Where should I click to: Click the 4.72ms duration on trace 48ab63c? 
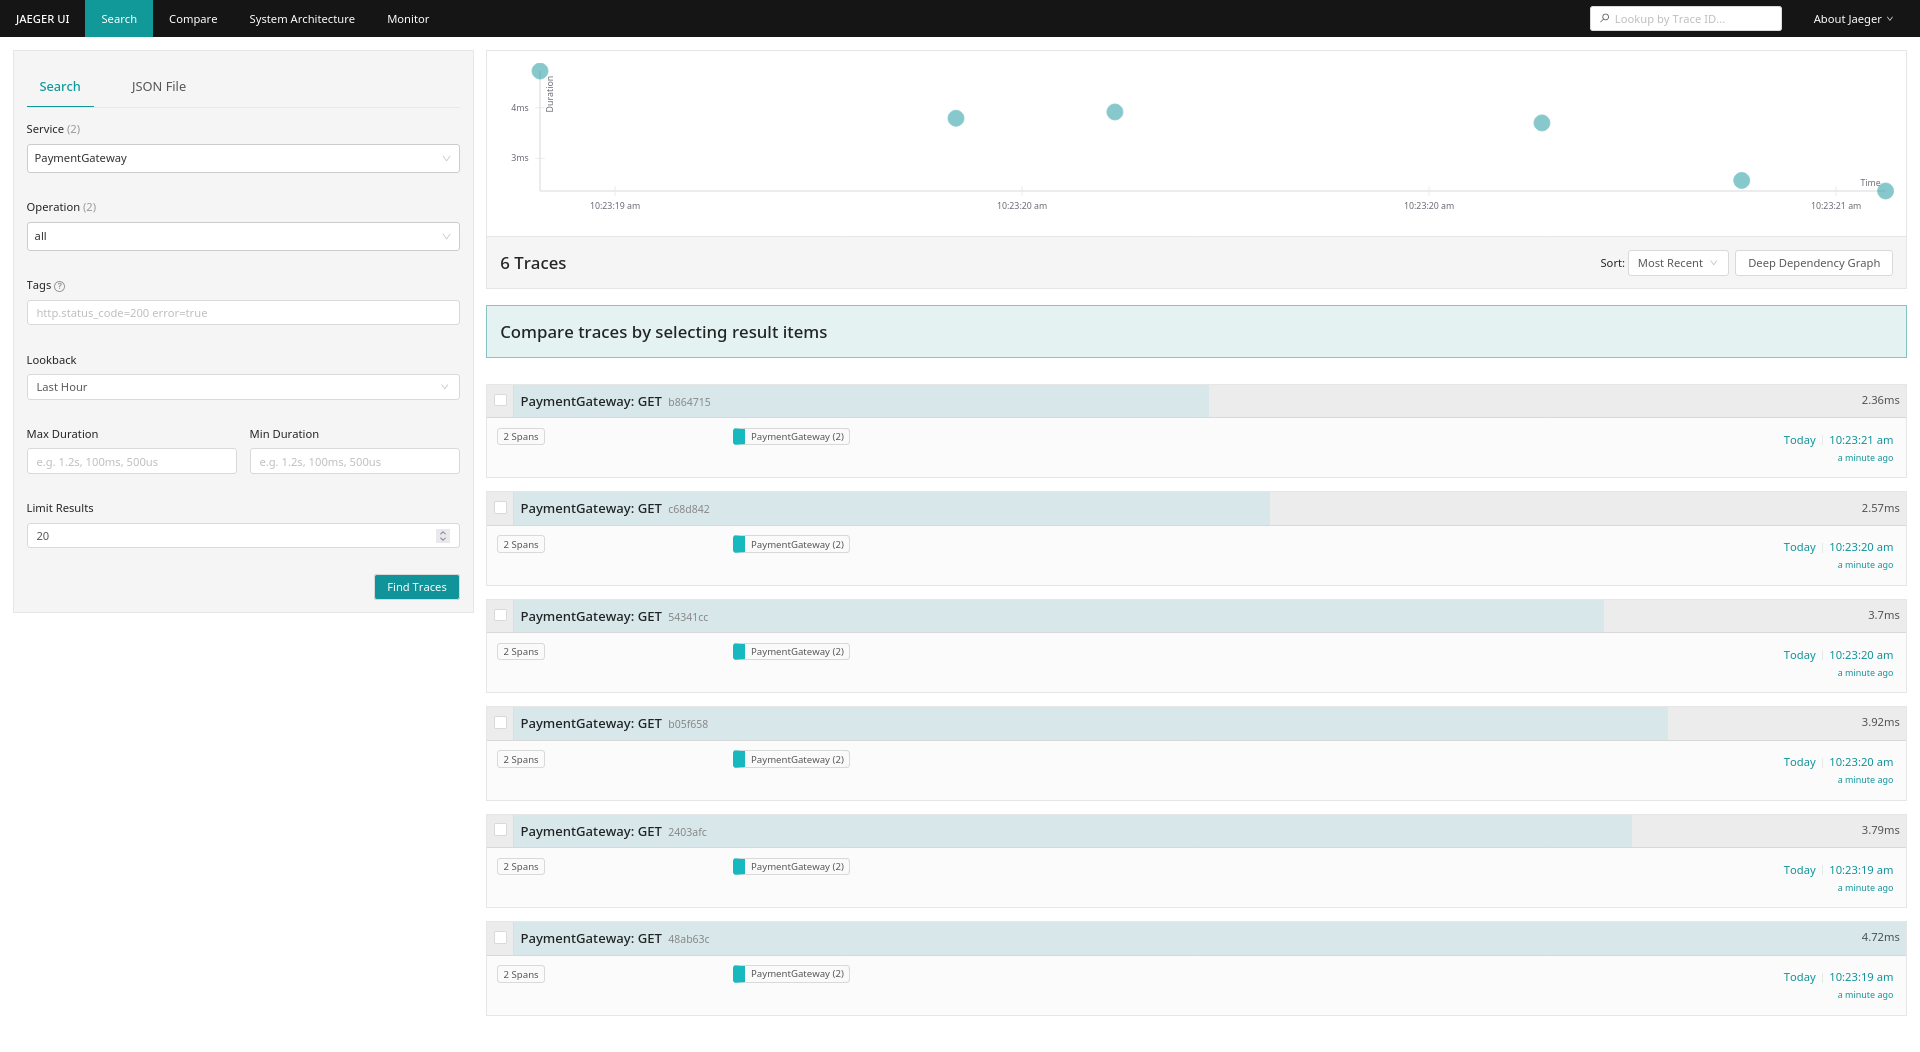coord(1880,938)
